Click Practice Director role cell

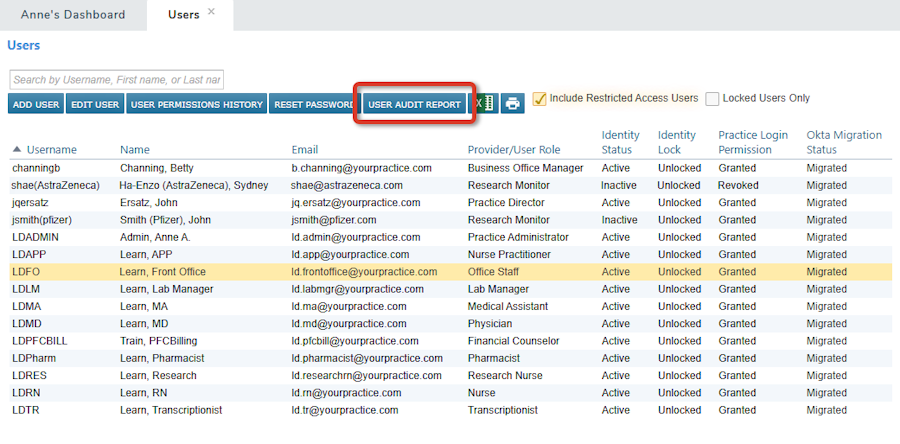pos(506,202)
